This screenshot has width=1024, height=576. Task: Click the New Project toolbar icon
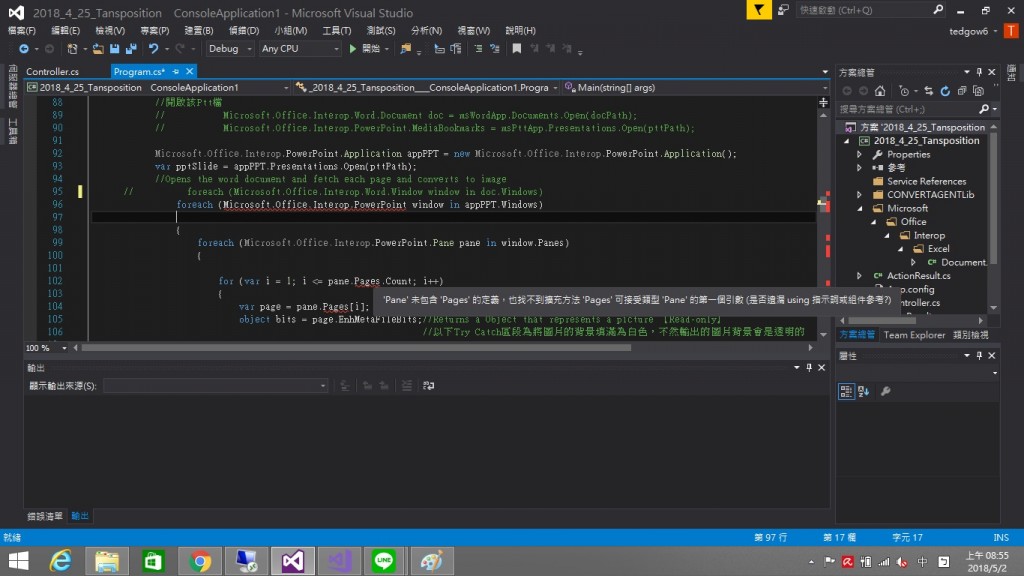tap(72, 48)
